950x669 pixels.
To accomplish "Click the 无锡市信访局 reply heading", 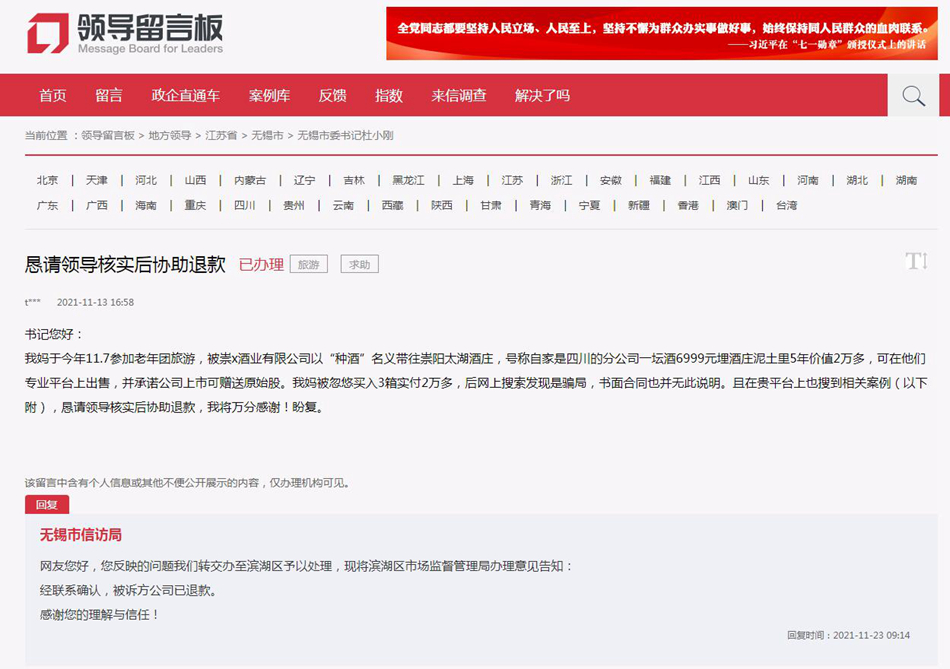I will pyautogui.click(x=80, y=535).
